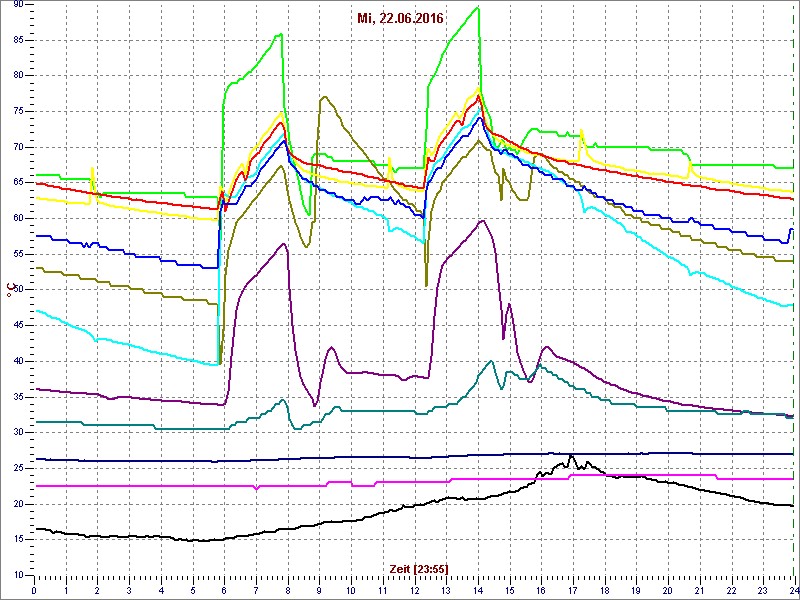Image resolution: width=800 pixels, height=600 pixels.
Task: Select the 35 temperature axis label
Action: point(18,397)
